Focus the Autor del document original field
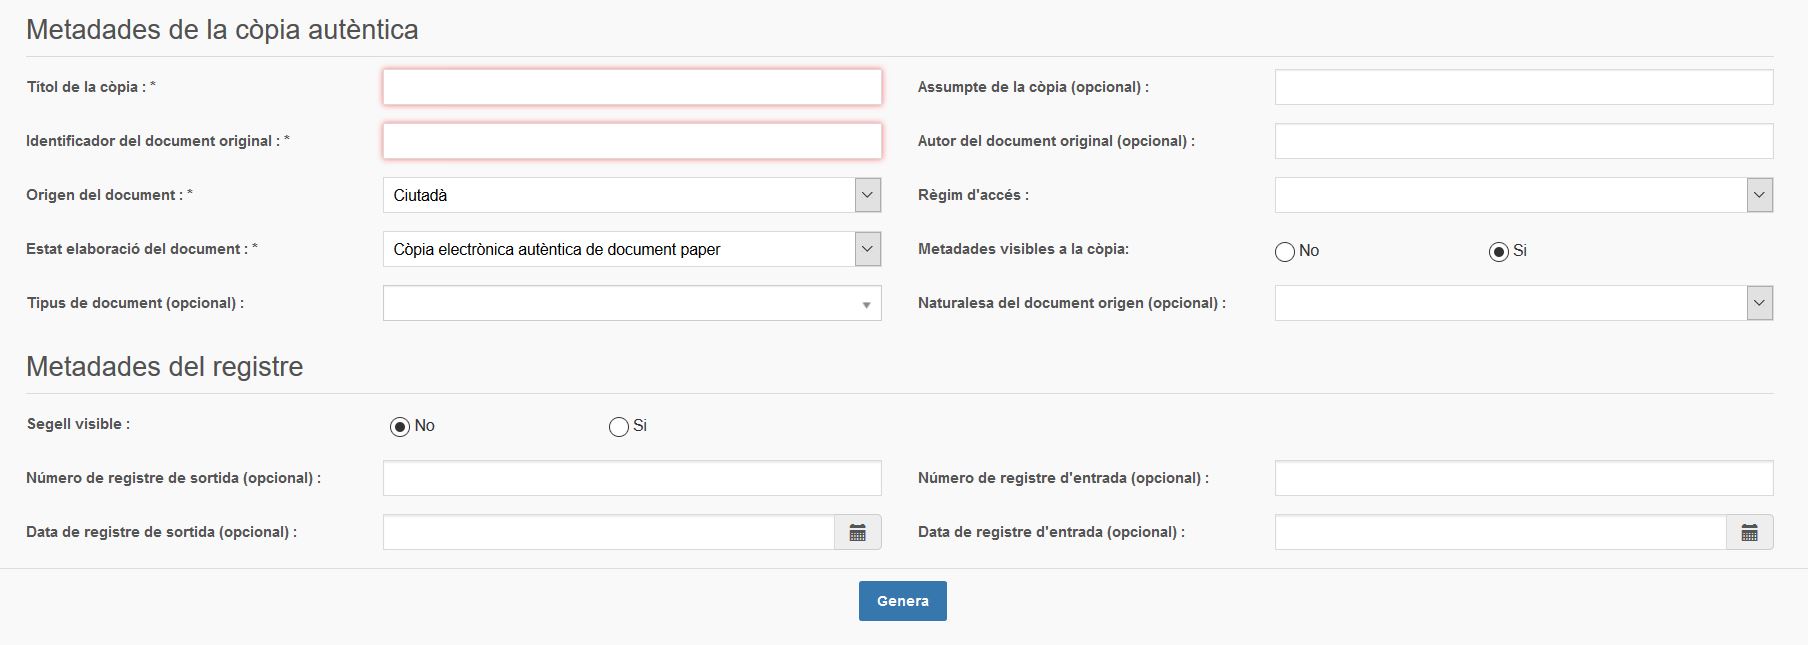 coord(1523,141)
